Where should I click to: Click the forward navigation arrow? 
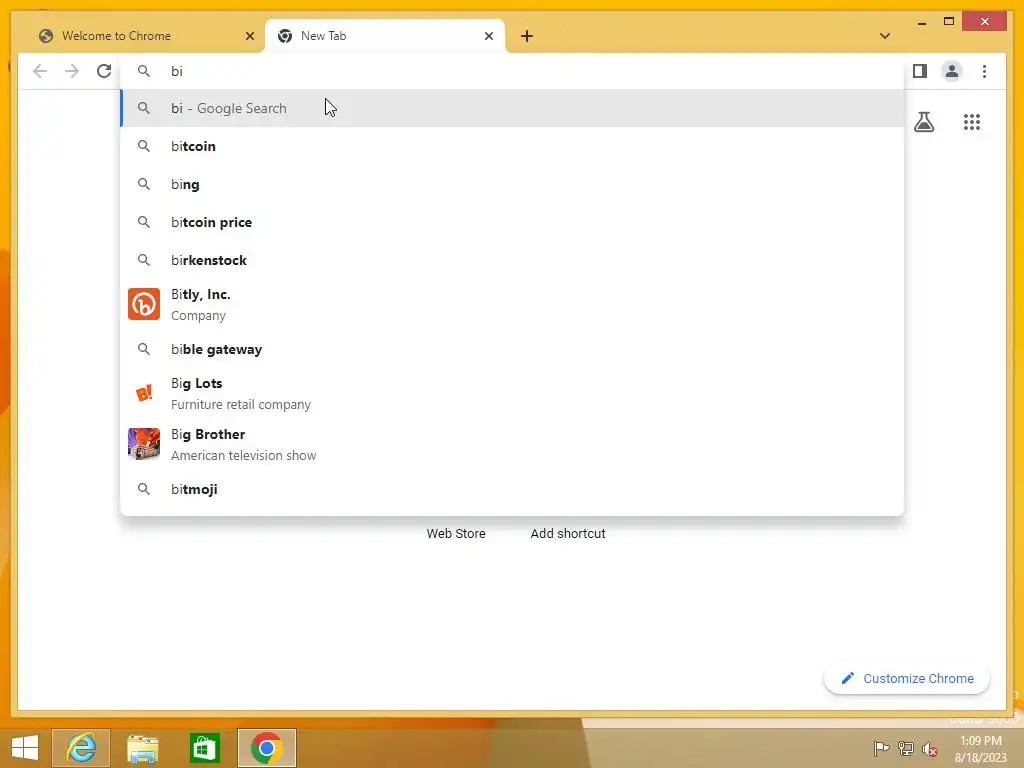[x=72, y=71]
